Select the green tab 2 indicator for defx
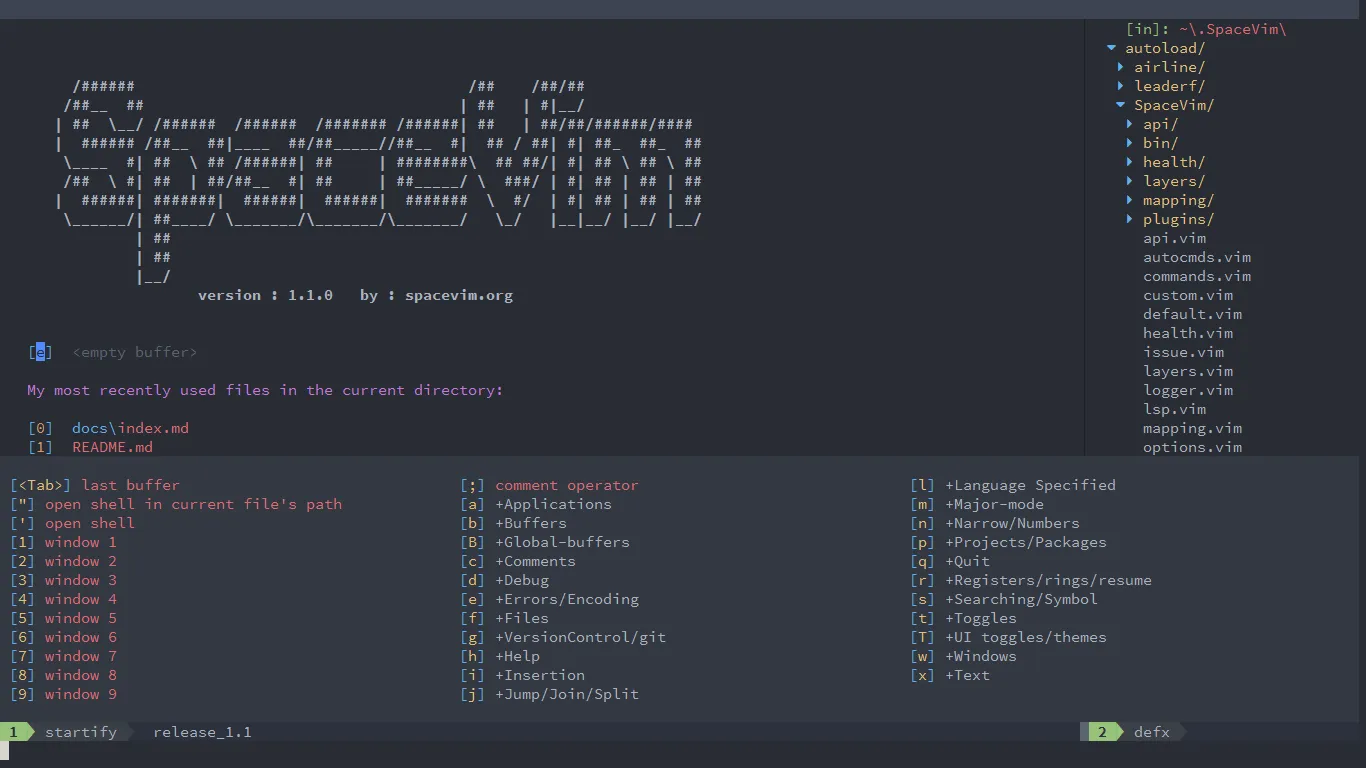 tap(1101, 732)
